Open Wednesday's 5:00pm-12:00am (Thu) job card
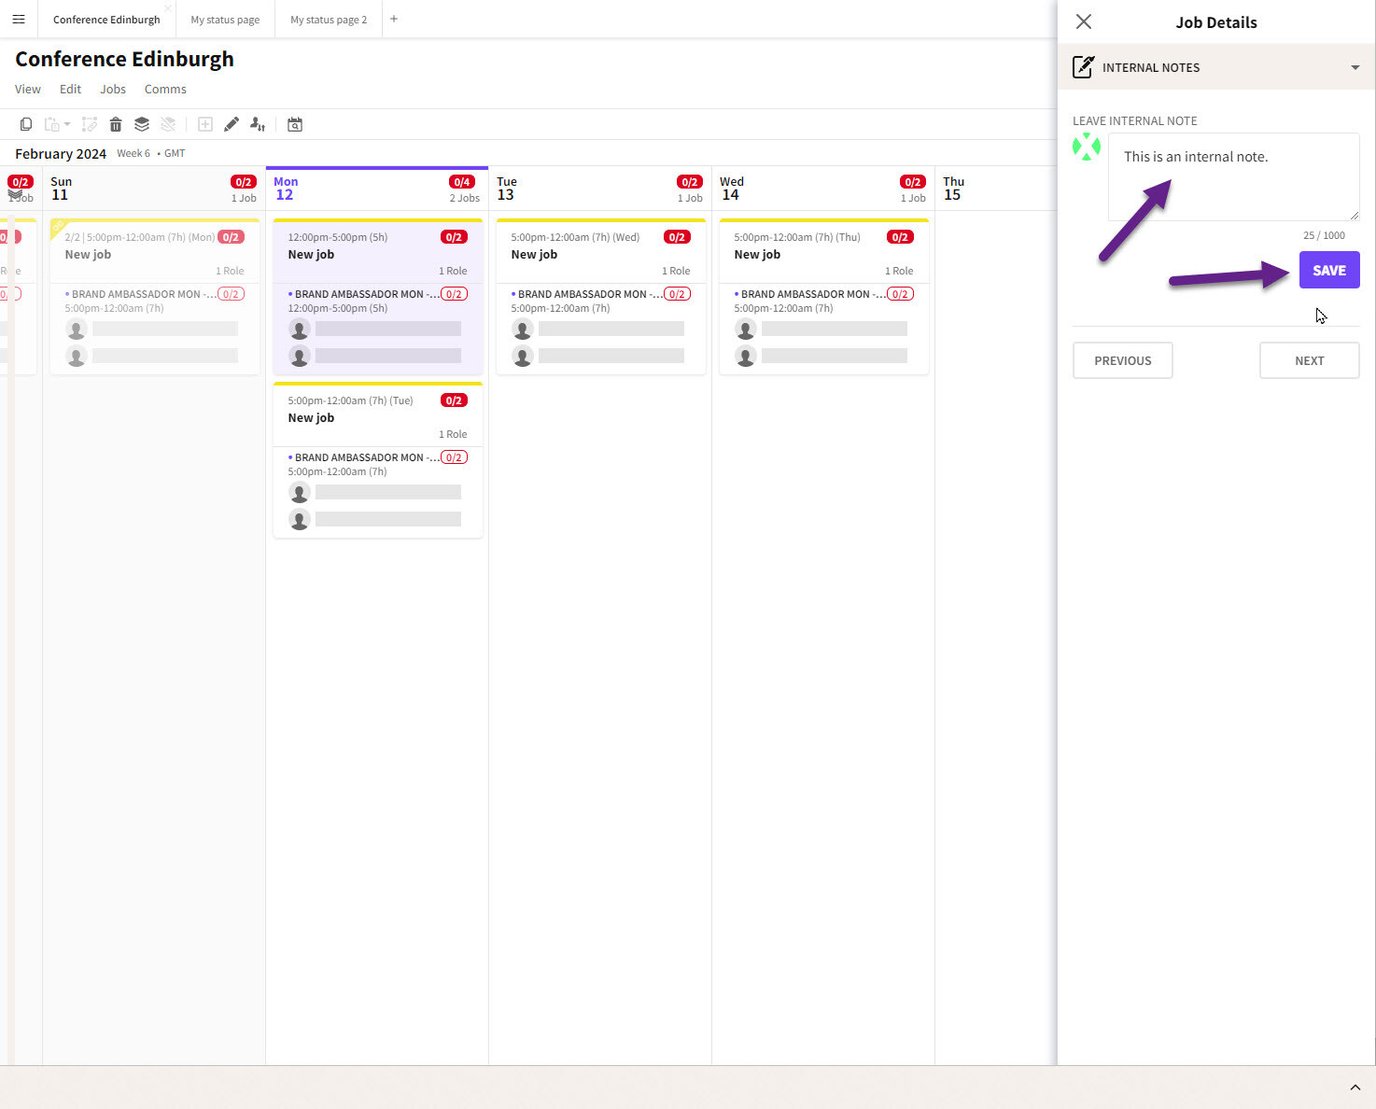 click(x=824, y=297)
